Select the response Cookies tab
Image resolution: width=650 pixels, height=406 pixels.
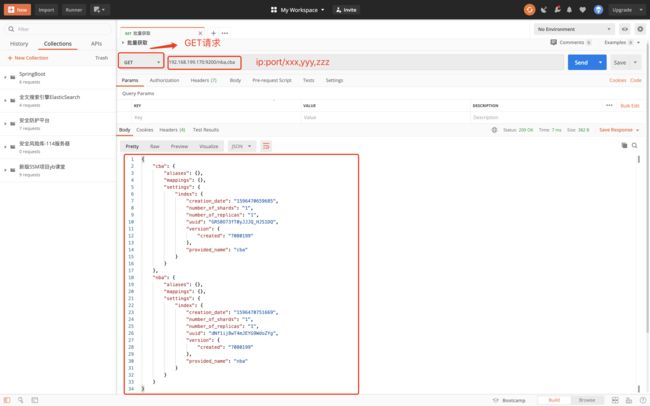pos(145,130)
